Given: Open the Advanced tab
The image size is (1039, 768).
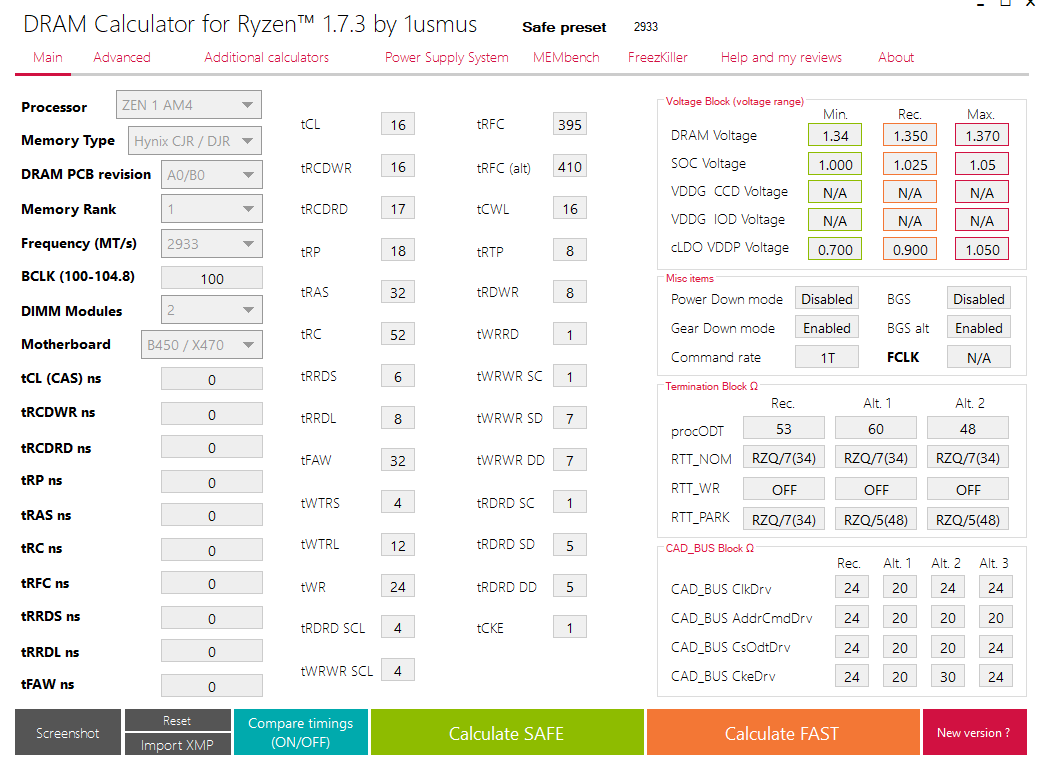Looking at the screenshot, I should click(x=122, y=57).
